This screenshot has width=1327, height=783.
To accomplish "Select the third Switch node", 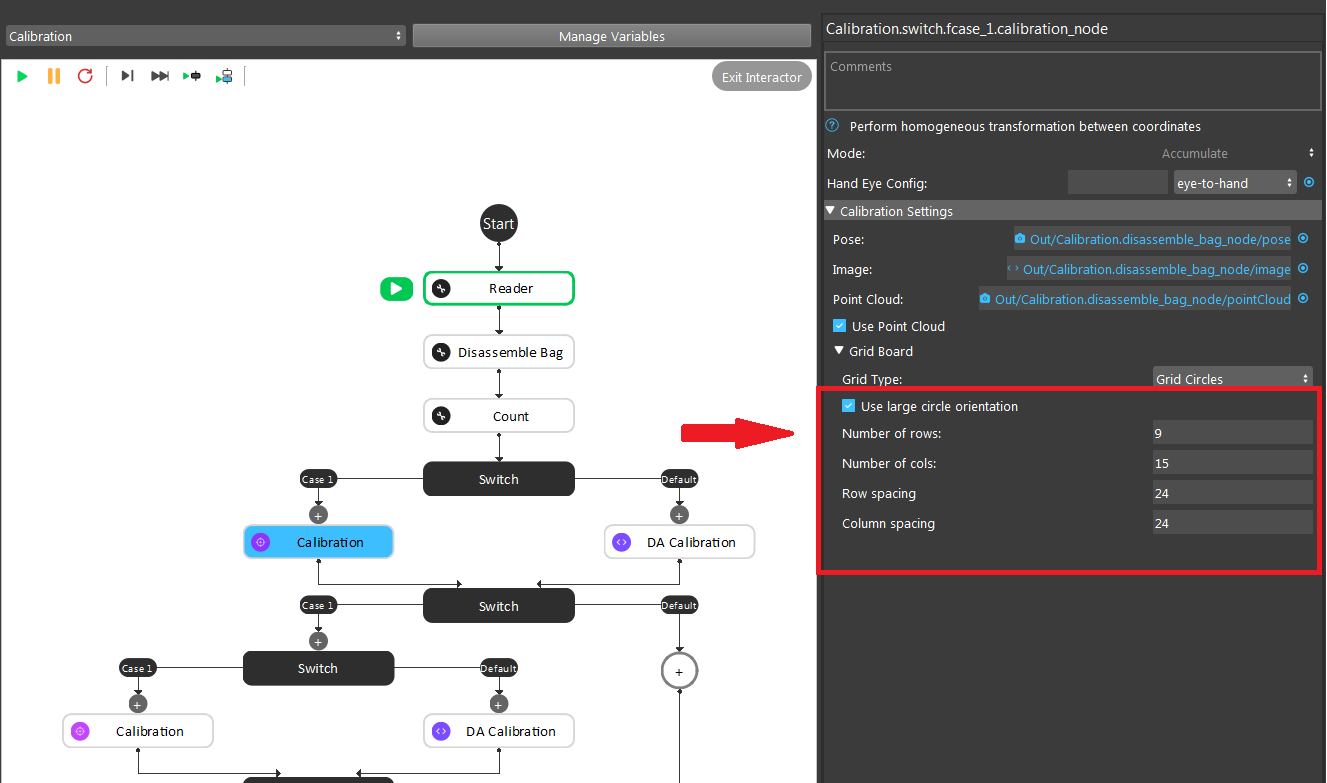I will click(318, 668).
